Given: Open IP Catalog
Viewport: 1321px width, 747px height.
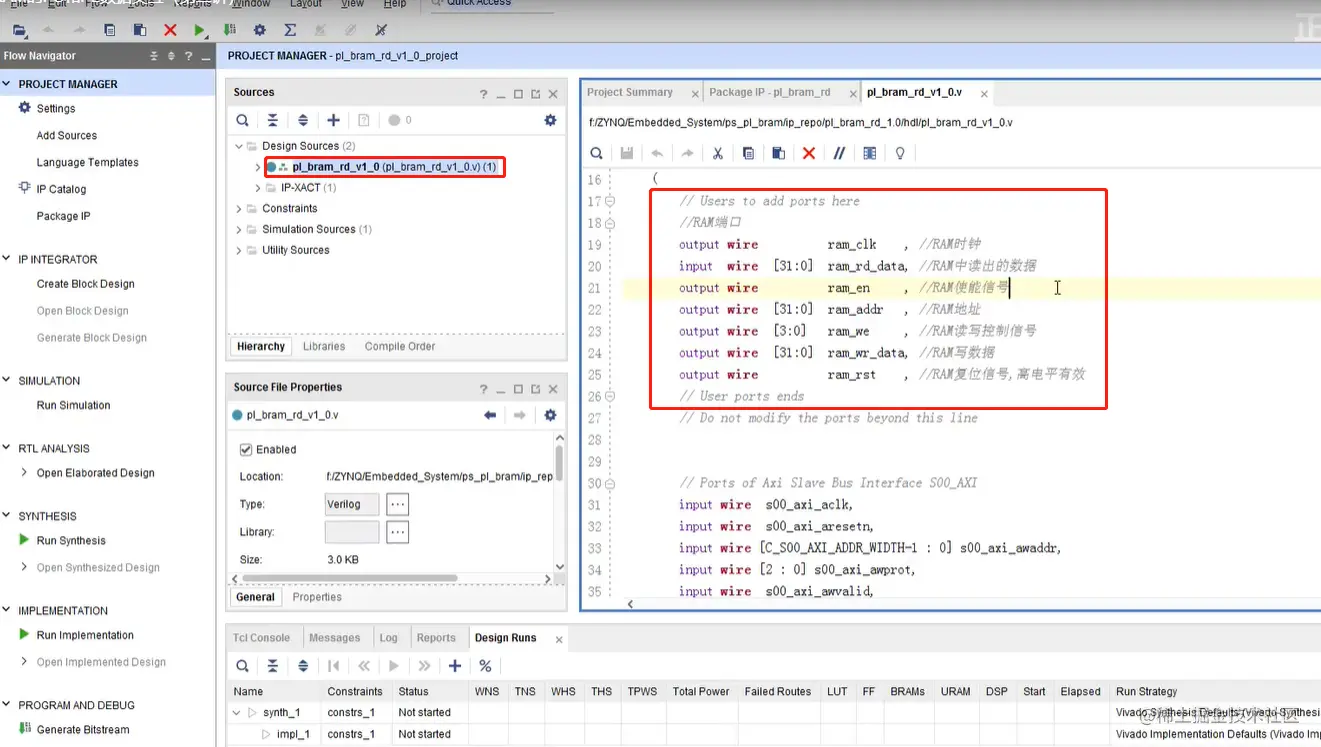Looking at the screenshot, I should pyautogui.click(x=61, y=189).
